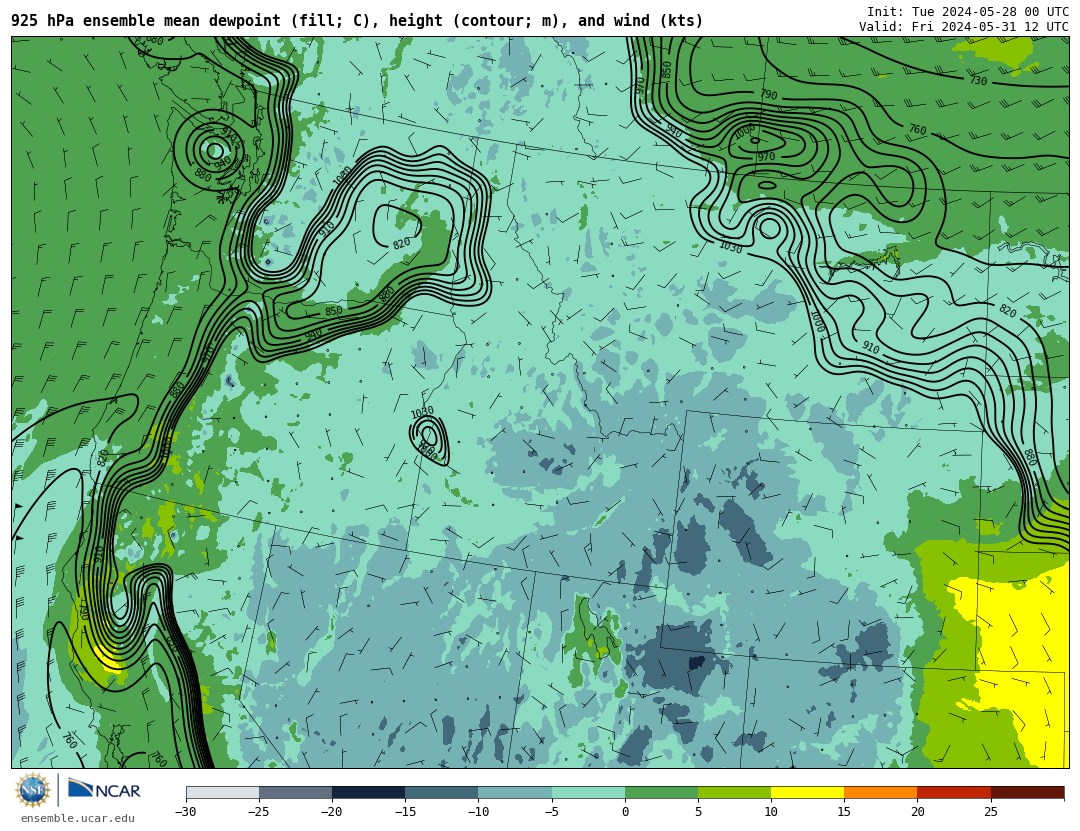Select the 5 to 10 lime swatch

(x=734, y=792)
